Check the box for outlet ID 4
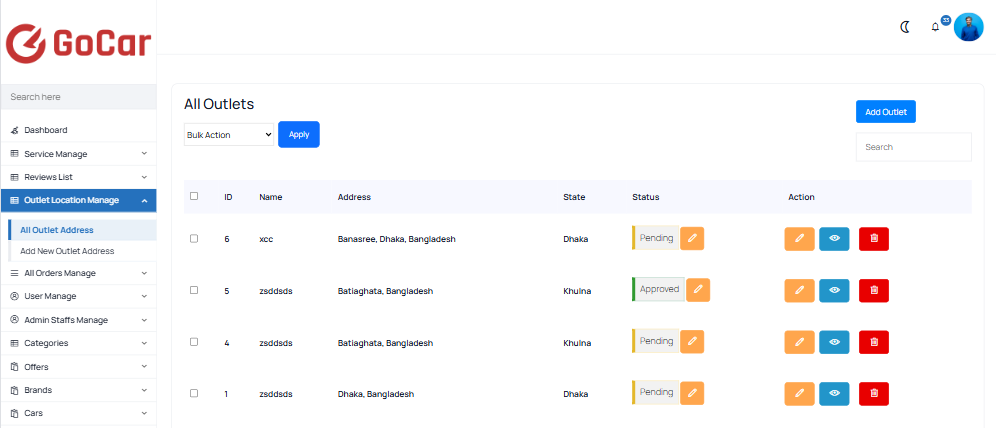The width and height of the screenshot is (996, 428). click(x=194, y=342)
